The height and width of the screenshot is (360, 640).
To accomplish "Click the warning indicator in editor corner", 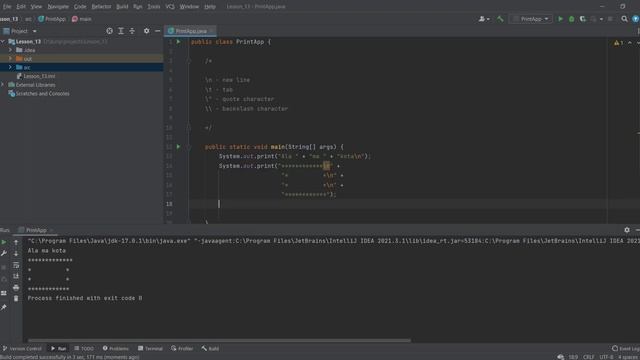I will pyautogui.click(x=618, y=42).
